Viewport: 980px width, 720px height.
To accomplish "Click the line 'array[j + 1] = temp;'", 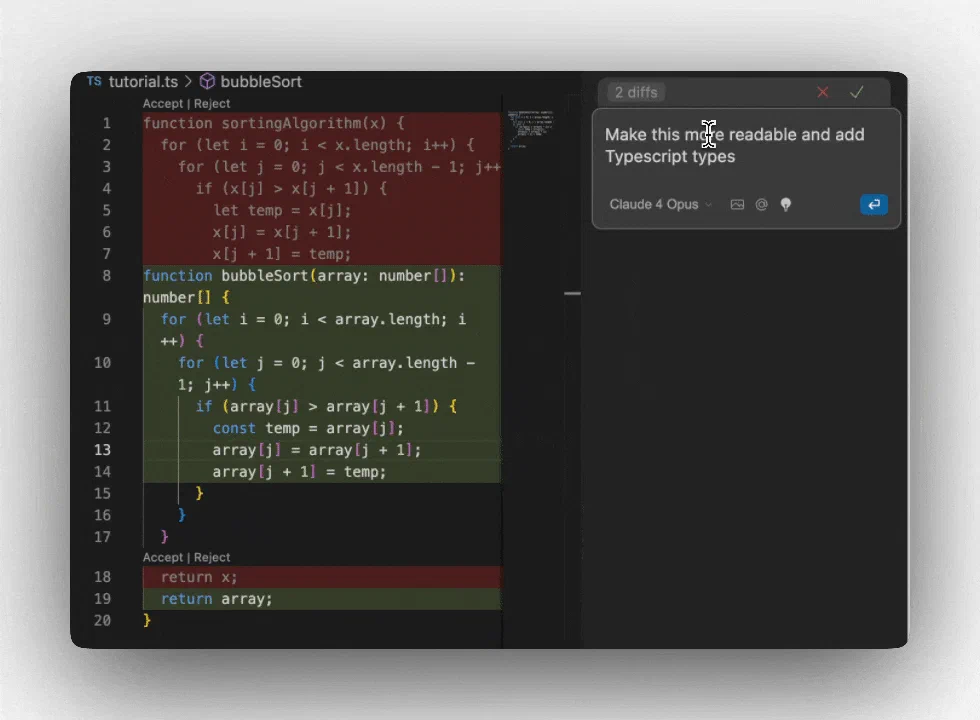I will pos(299,472).
